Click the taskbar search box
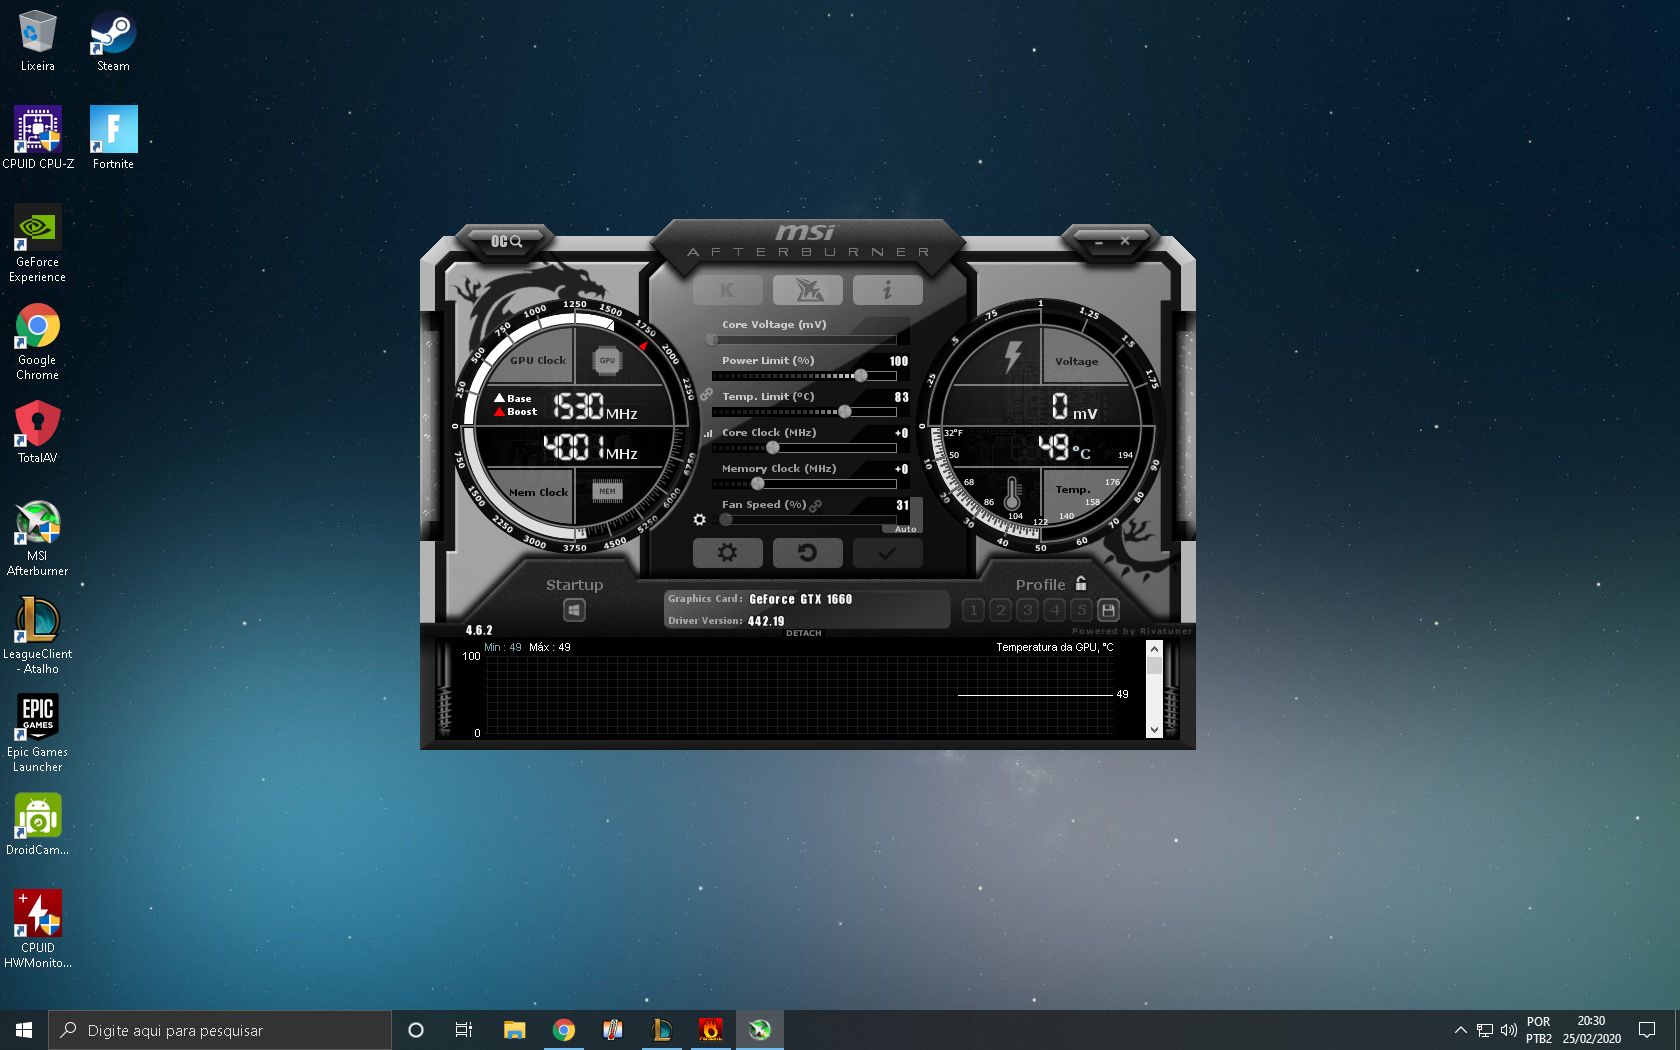The image size is (1680, 1050). pos(220,1030)
